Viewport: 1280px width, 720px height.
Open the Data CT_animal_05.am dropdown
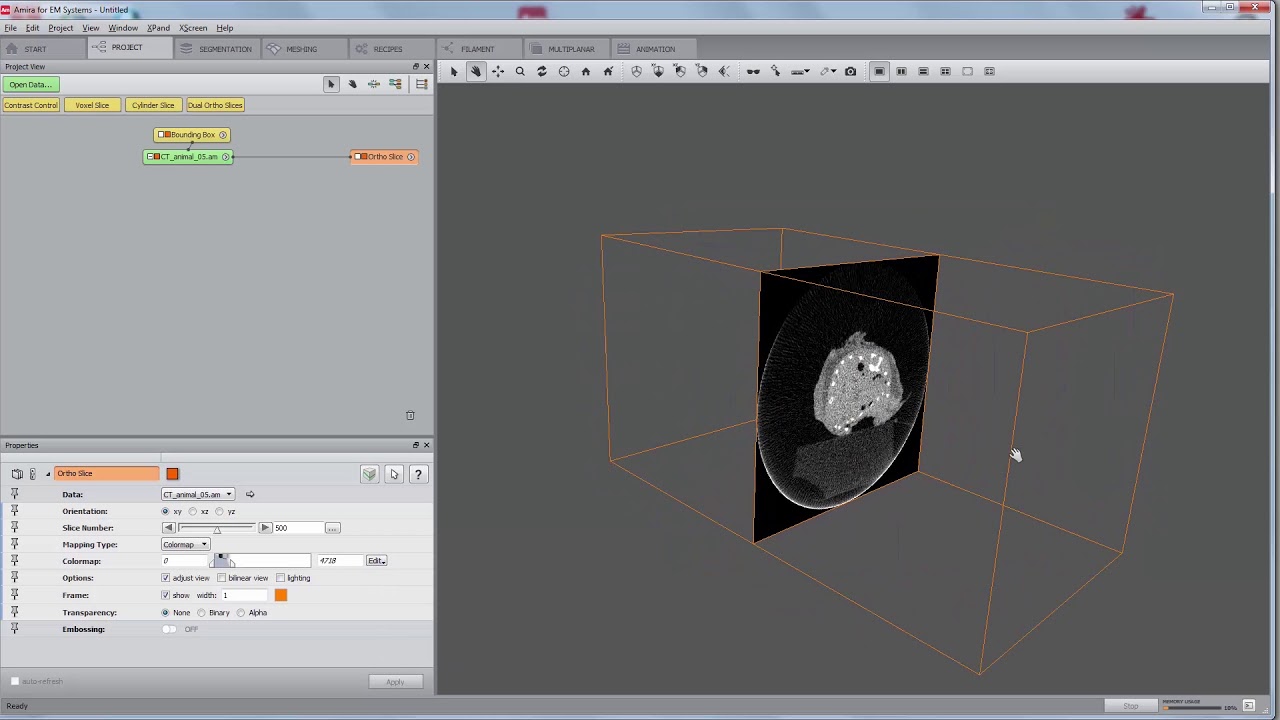tap(198, 494)
